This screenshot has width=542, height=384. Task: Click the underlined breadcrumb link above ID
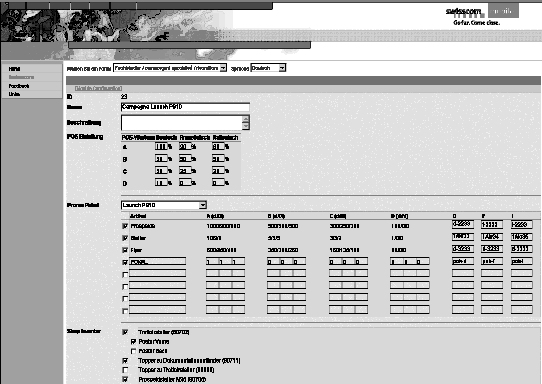pyautogui.click(x=98, y=88)
